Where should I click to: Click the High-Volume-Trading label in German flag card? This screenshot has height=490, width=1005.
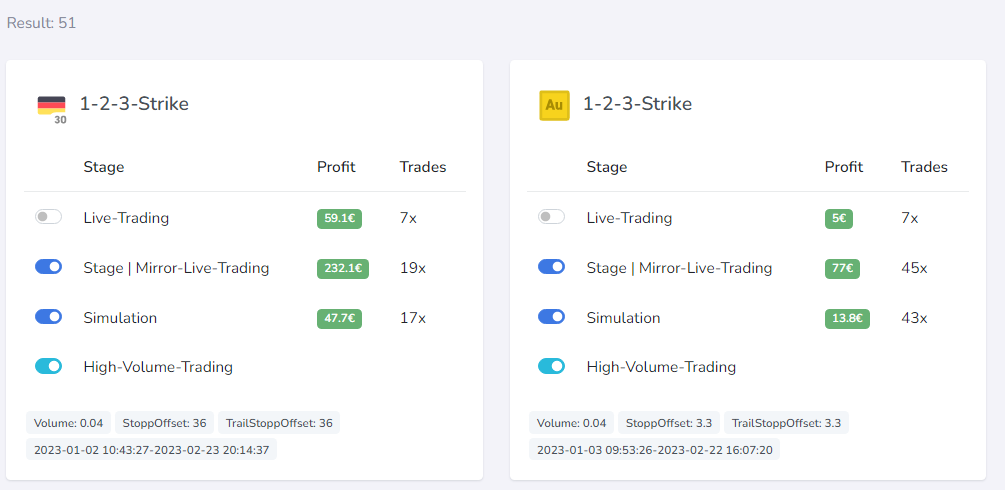tap(158, 368)
